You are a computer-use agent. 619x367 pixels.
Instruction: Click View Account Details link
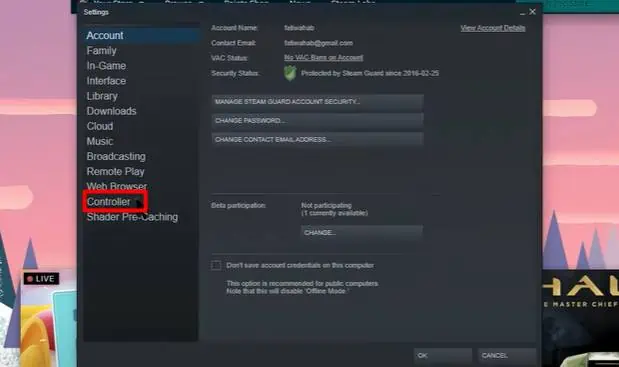pos(493,28)
